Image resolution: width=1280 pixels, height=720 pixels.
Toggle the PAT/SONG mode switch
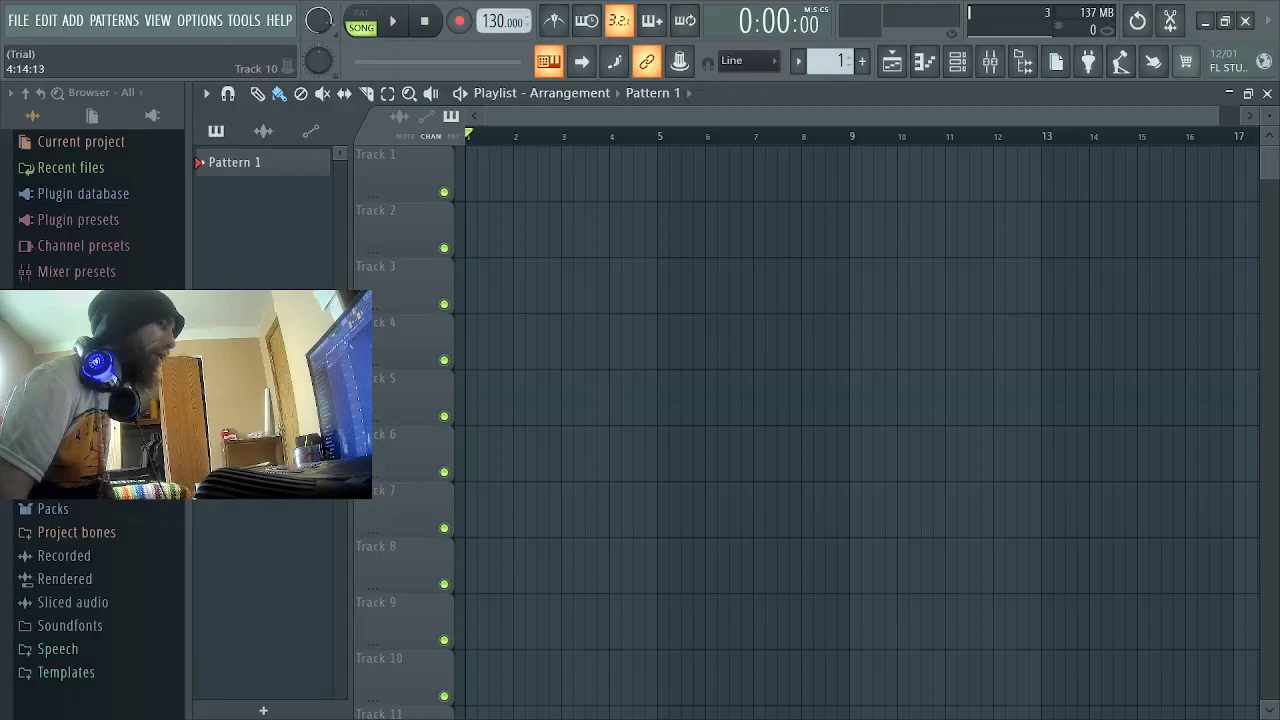(361, 22)
